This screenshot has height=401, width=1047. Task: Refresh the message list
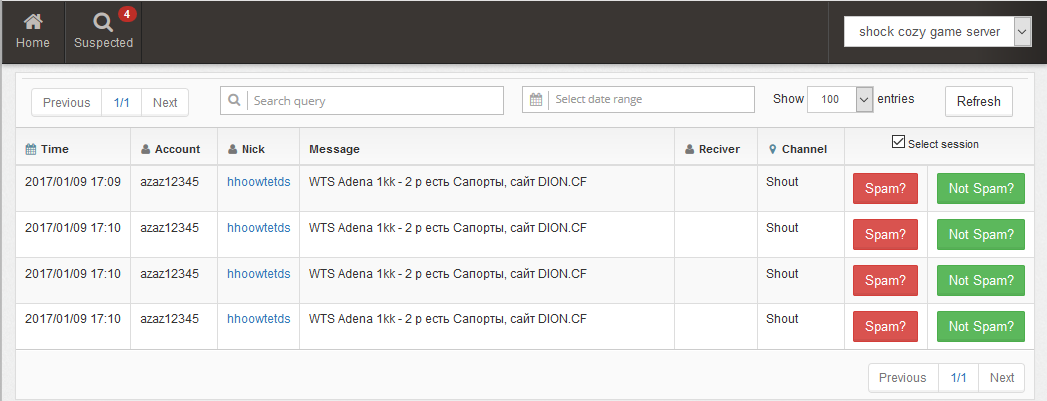(x=979, y=101)
